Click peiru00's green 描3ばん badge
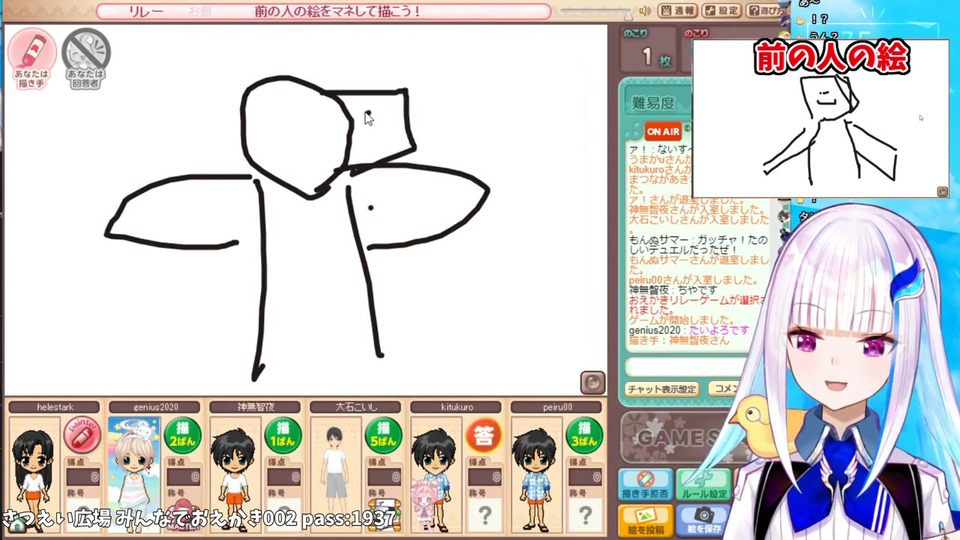The image size is (960, 540). pyautogui.click(x=584, y=435)
